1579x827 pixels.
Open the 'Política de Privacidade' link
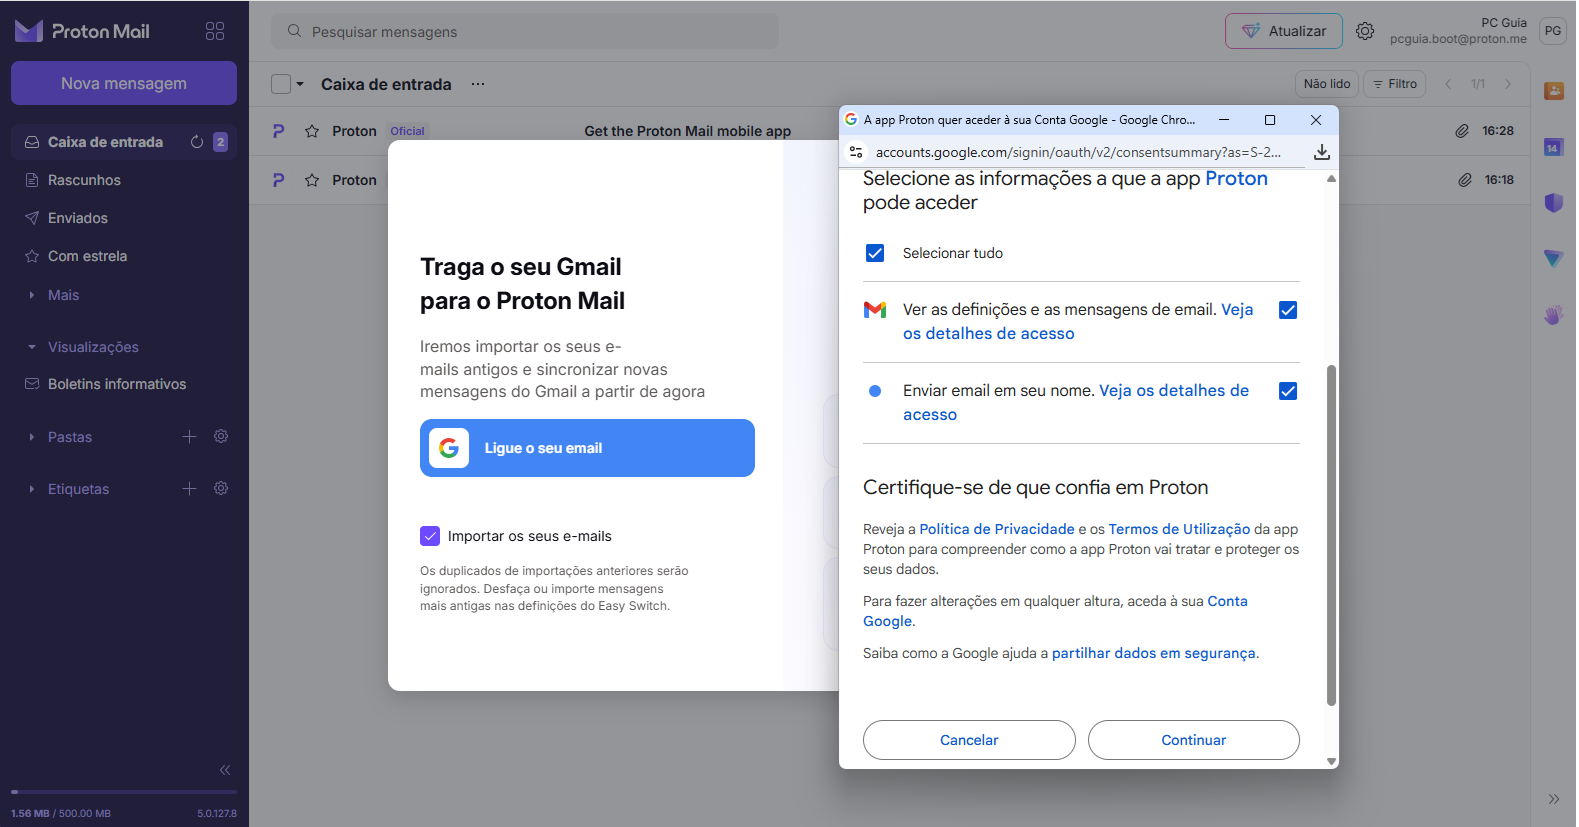(x=997, y=529)
